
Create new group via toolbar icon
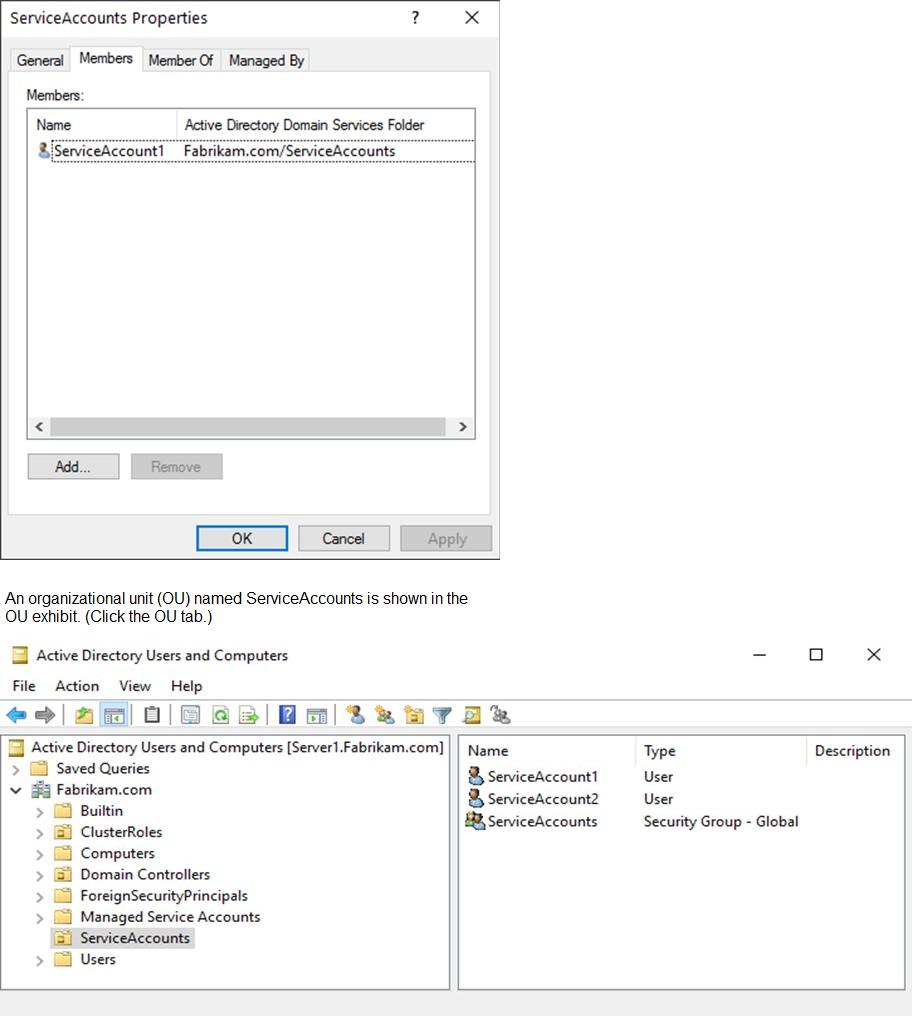tap(385, 716)
